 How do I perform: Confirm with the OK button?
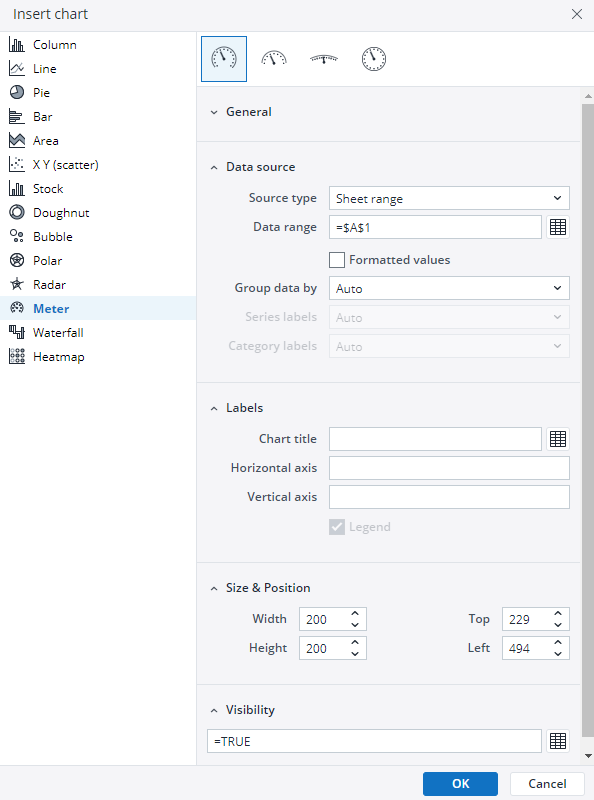[460, 784]
